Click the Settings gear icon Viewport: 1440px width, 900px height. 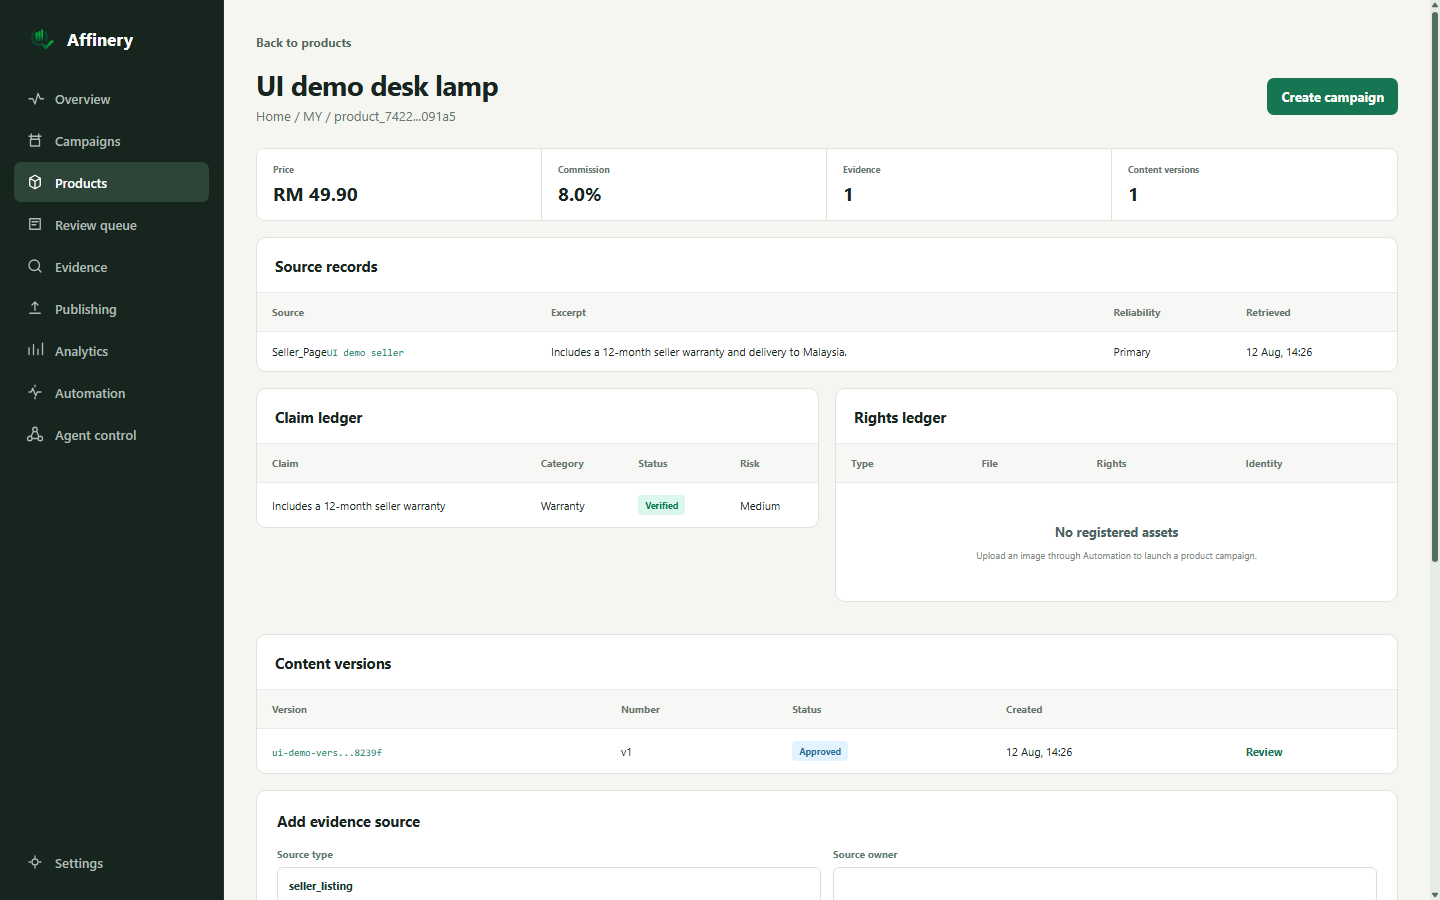(x=35, y=863)
